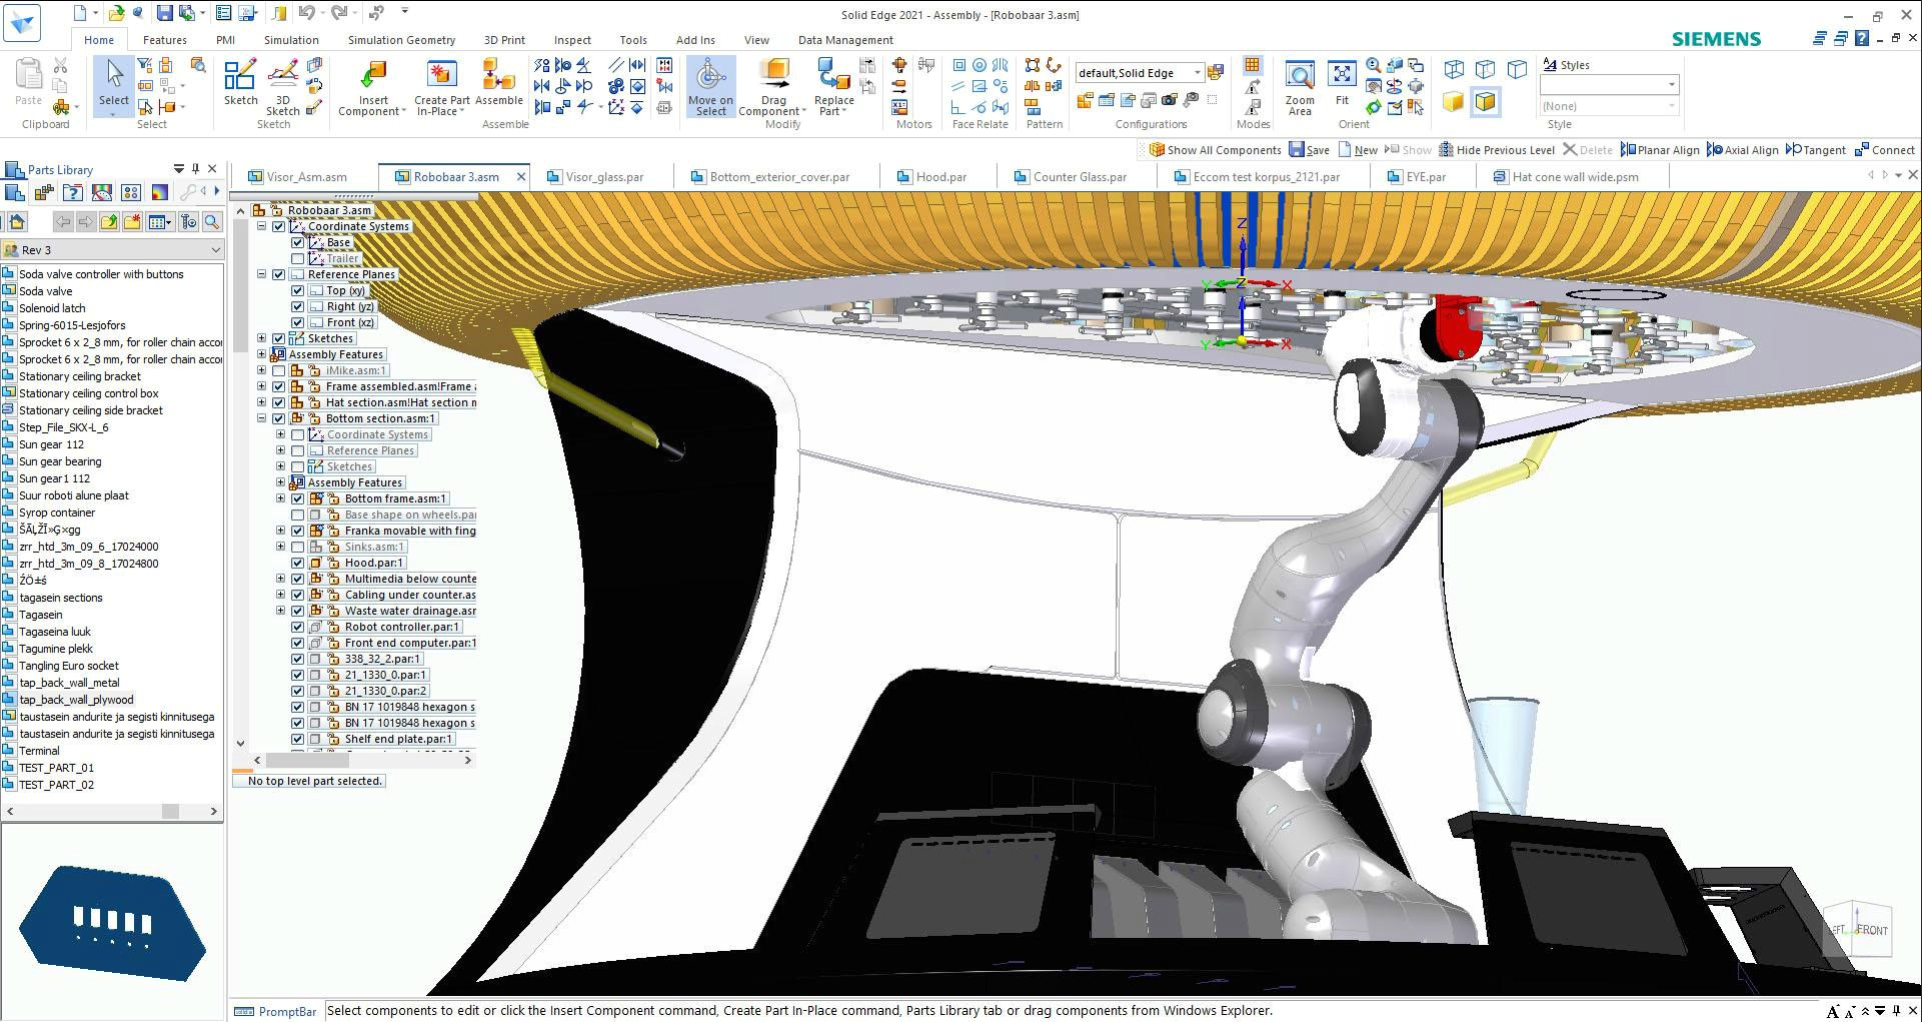1922x1022 pixels.
Task: Expand the Bottom frame.asm:1 node
Action: point(281,499)
